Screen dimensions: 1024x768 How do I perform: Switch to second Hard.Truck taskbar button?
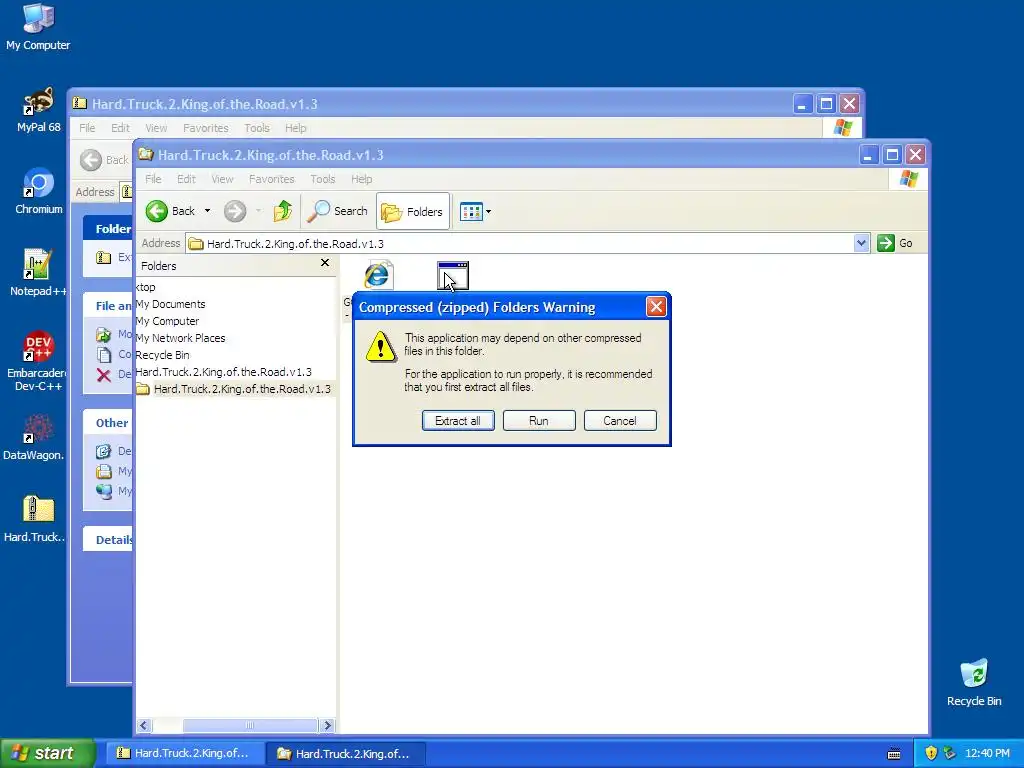click(347, 753)
